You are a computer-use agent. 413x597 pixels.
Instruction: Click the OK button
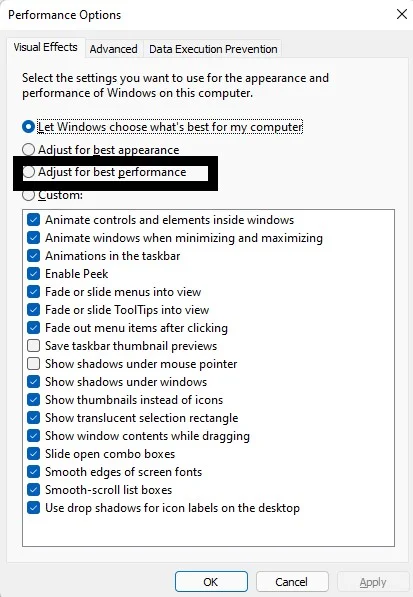tap(211, 582)
